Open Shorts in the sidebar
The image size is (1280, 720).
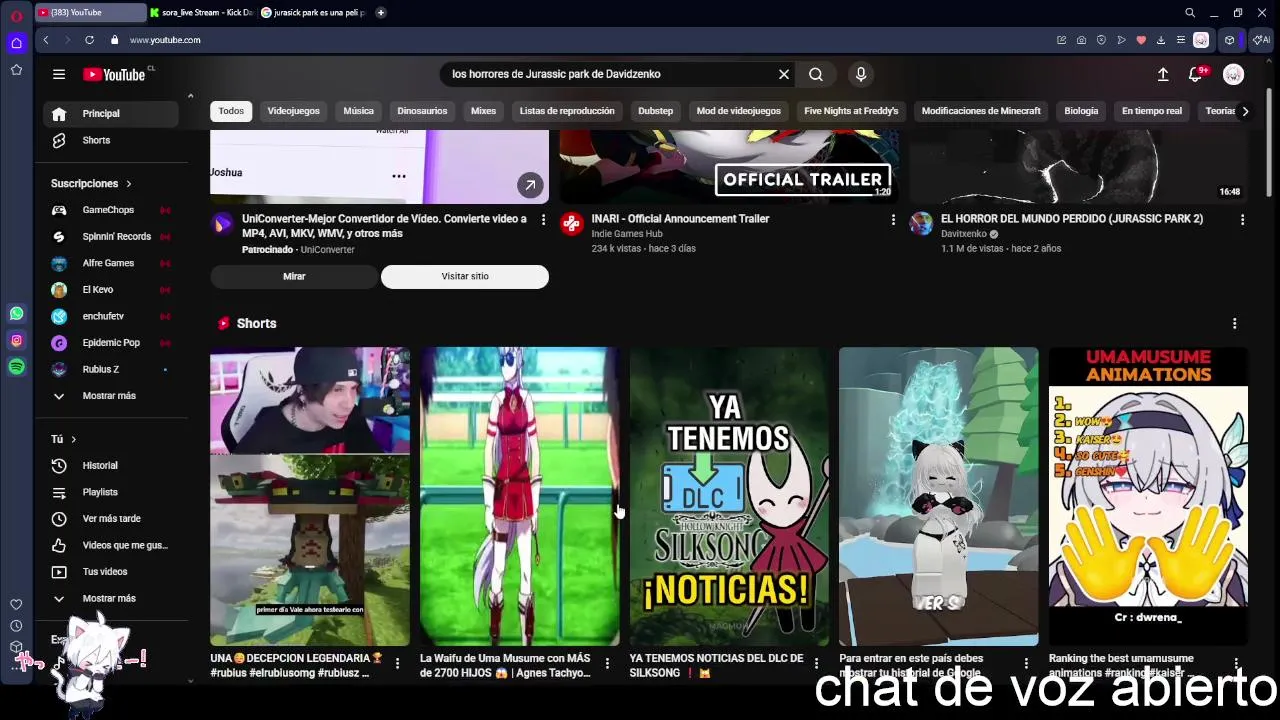[x=110, y=140]
